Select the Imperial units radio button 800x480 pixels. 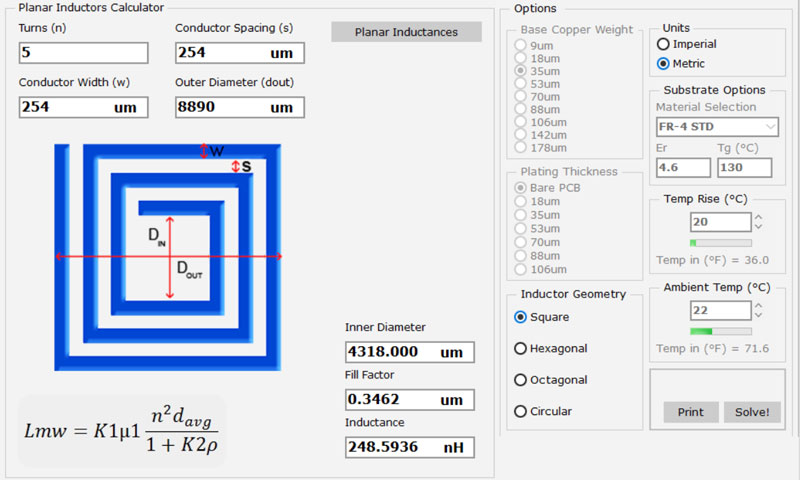663,44
